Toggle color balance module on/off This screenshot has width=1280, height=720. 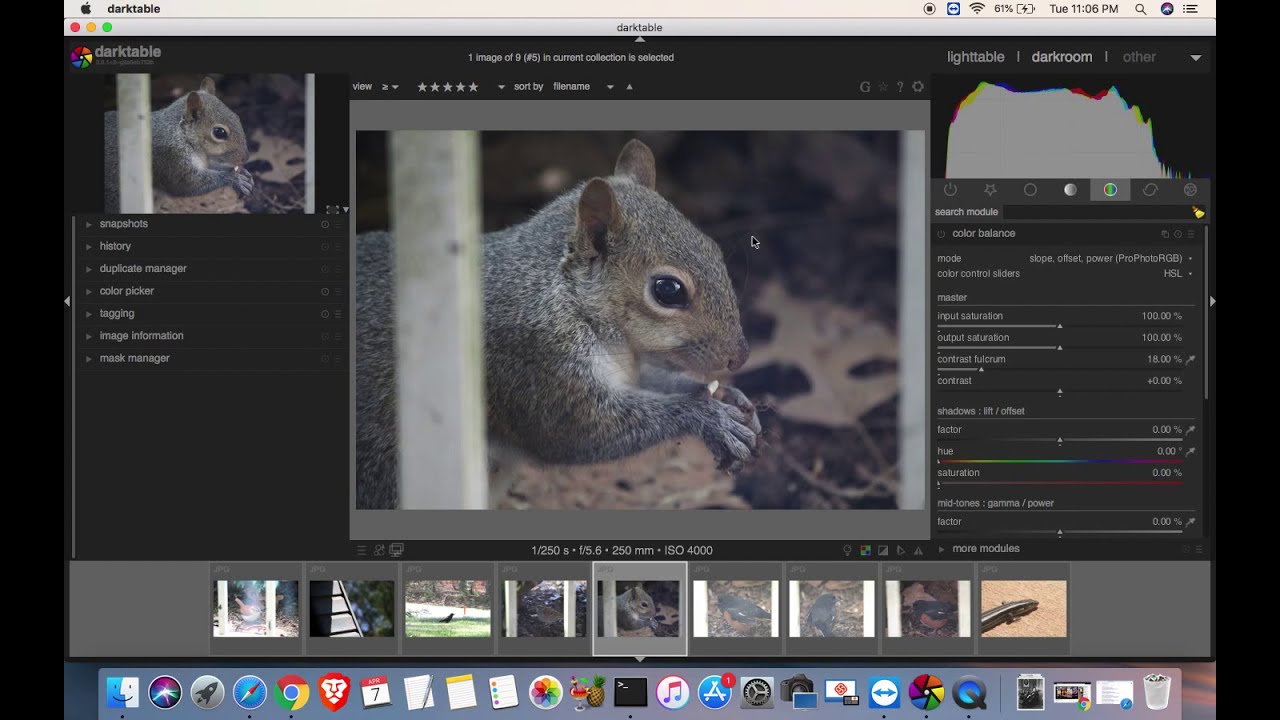coord(941,234)
